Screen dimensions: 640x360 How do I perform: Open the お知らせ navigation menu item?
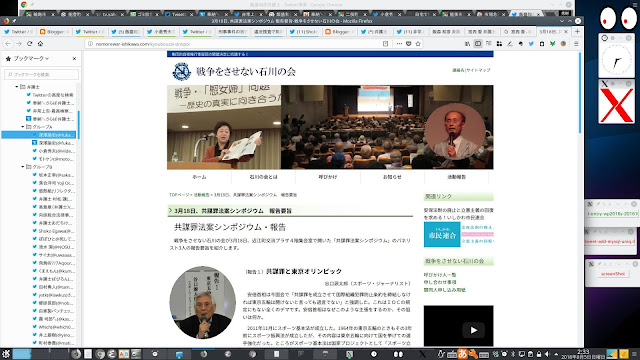tap(392, 177)
